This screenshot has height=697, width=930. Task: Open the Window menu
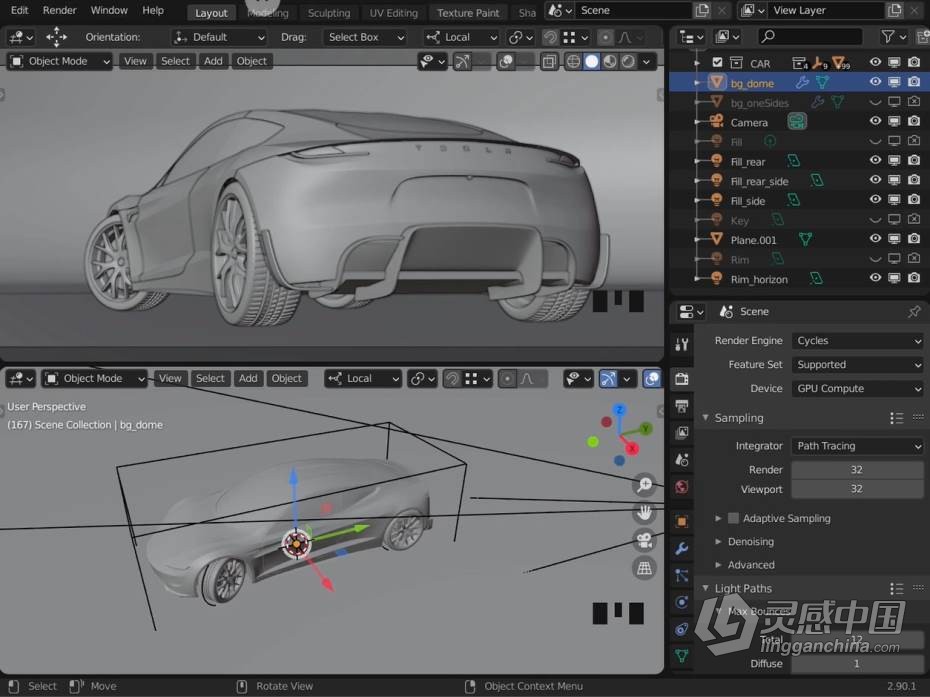point(109,10)
